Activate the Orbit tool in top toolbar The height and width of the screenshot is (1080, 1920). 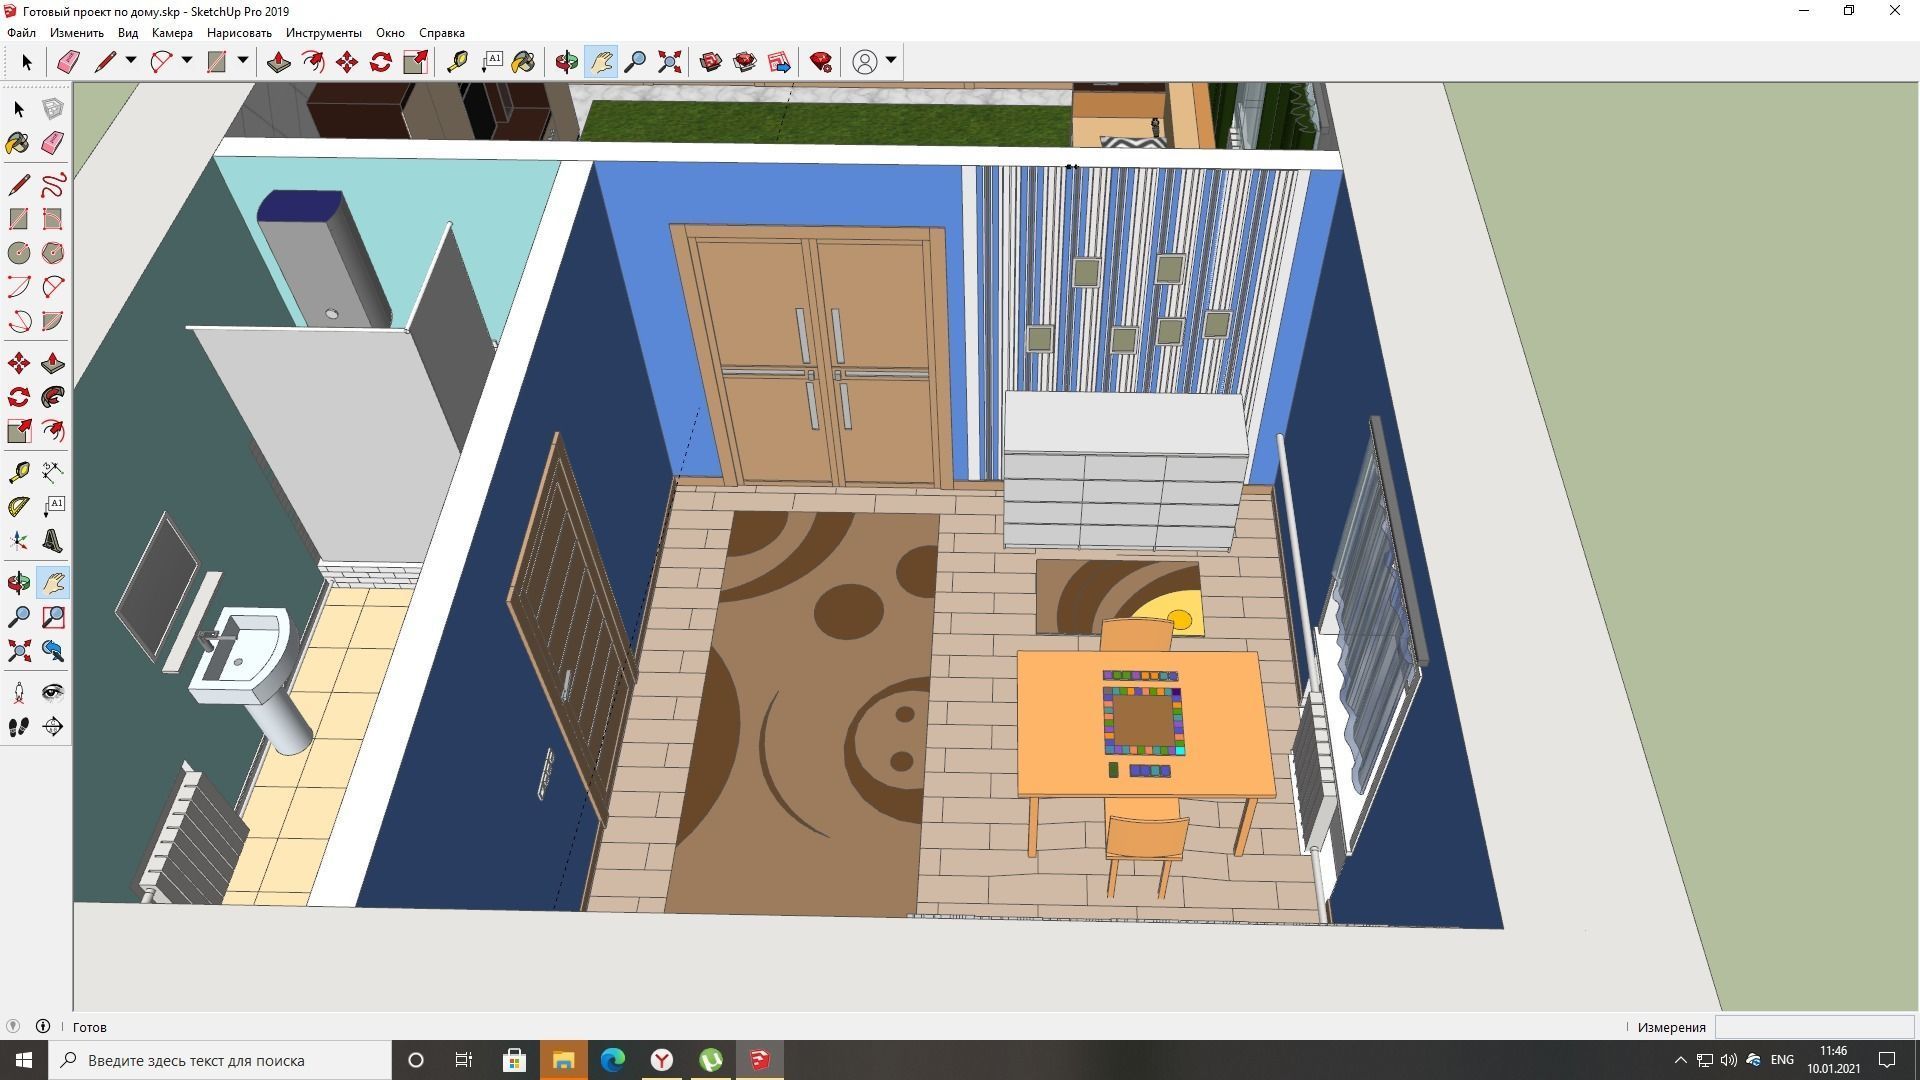[x=567, y=62]
